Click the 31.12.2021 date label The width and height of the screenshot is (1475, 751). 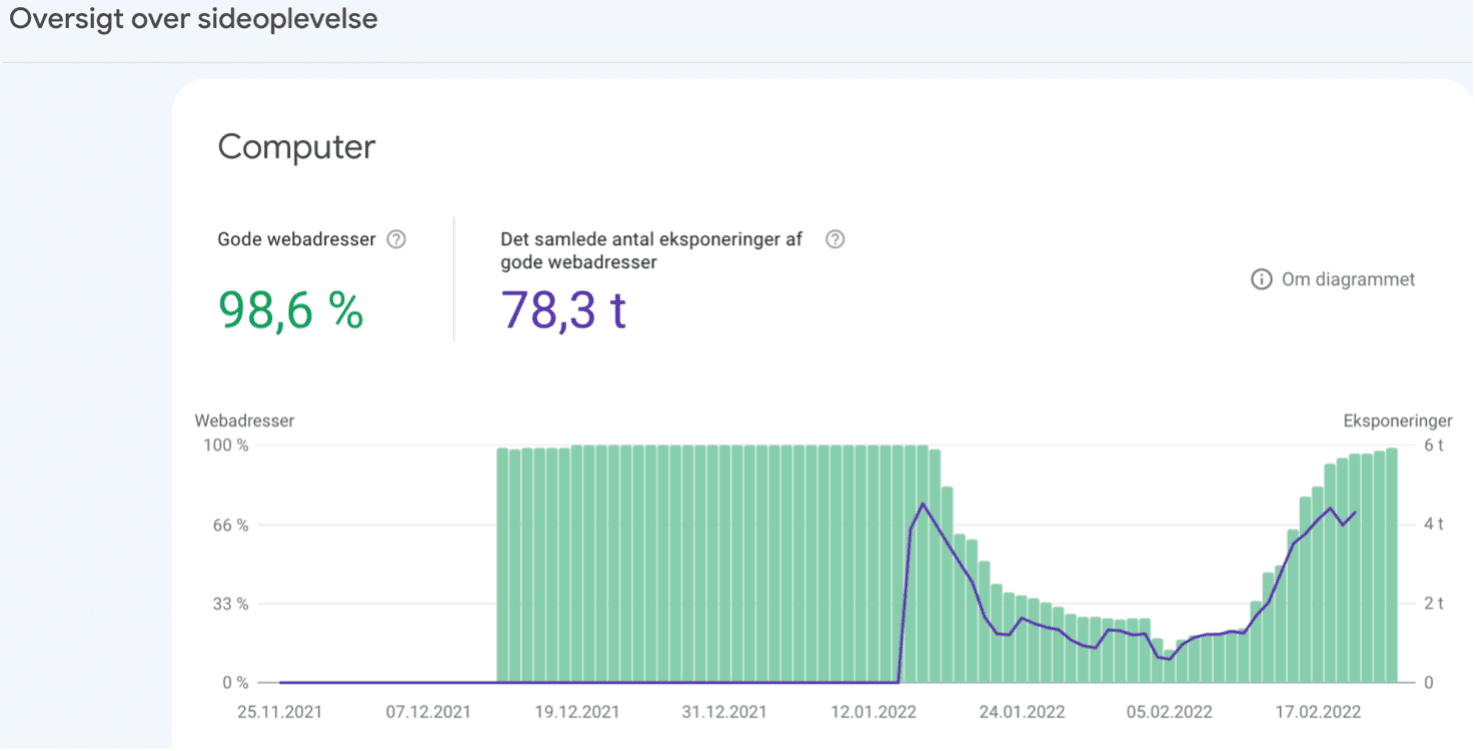725,713
